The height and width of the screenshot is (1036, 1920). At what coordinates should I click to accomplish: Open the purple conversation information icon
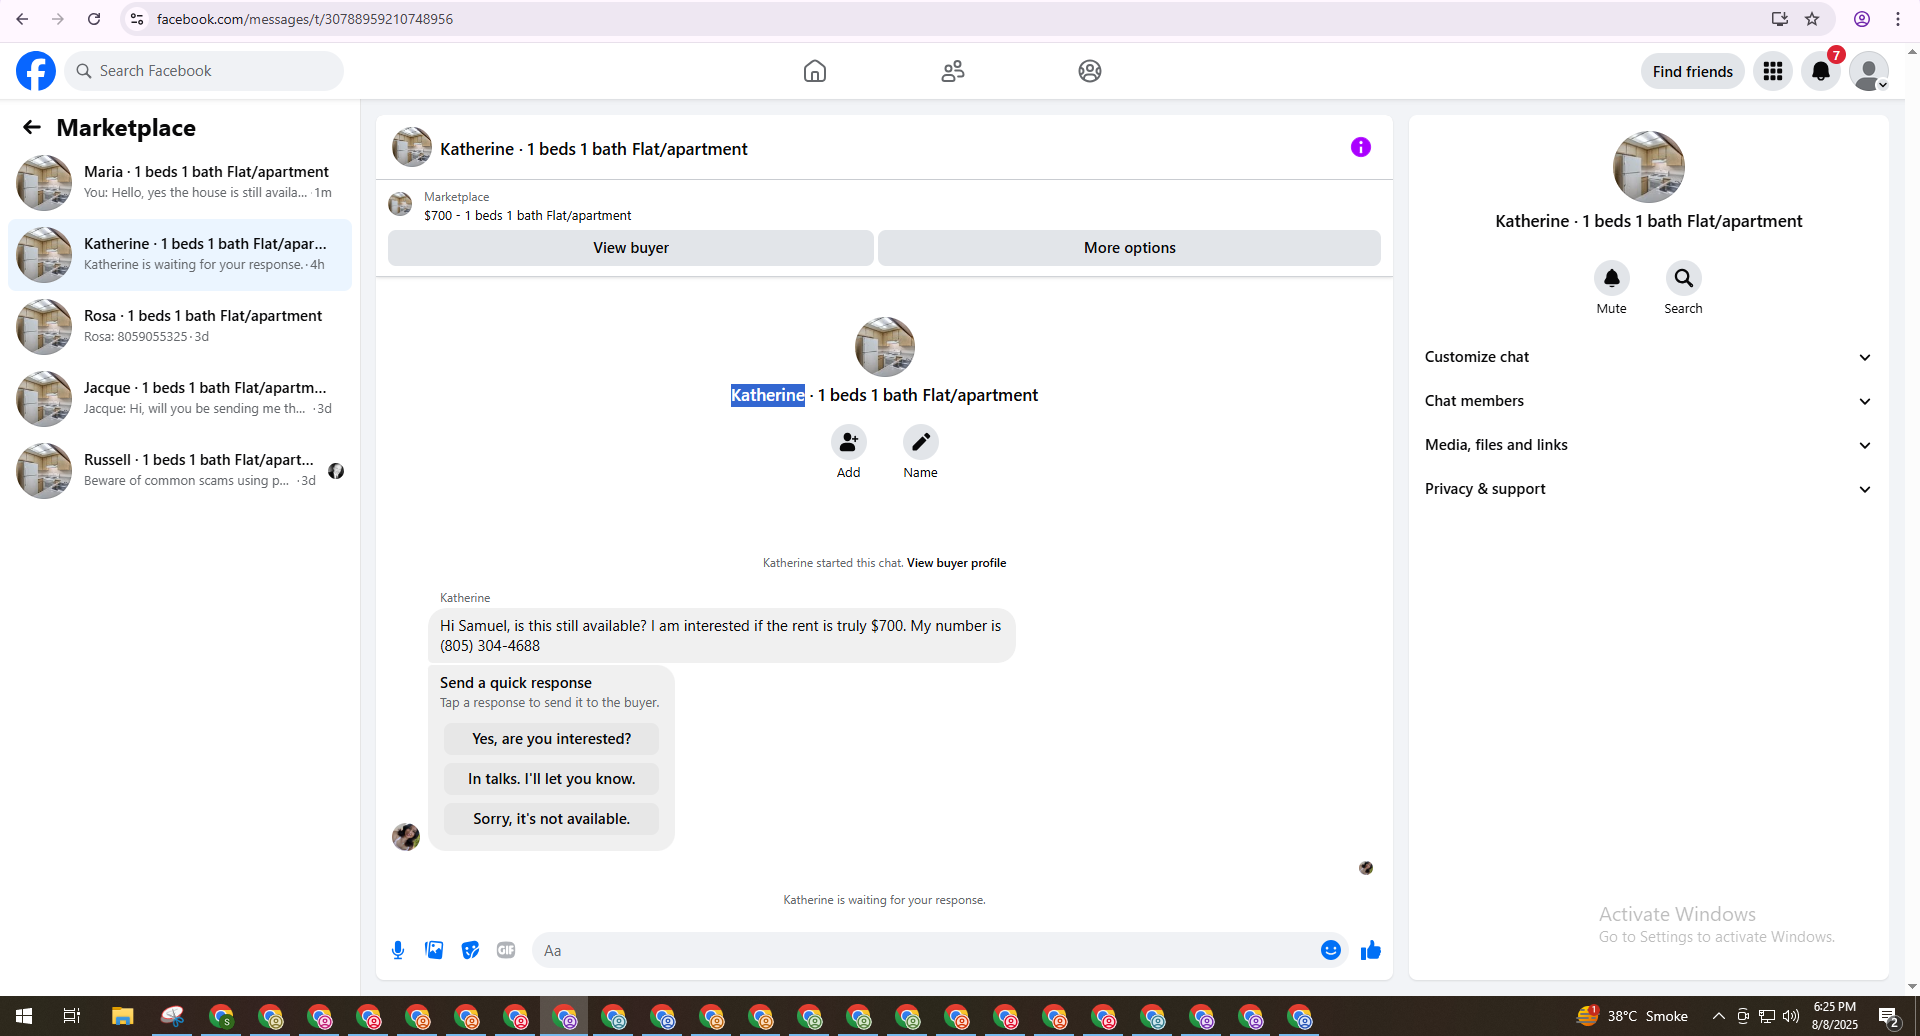coord(1361,147)
